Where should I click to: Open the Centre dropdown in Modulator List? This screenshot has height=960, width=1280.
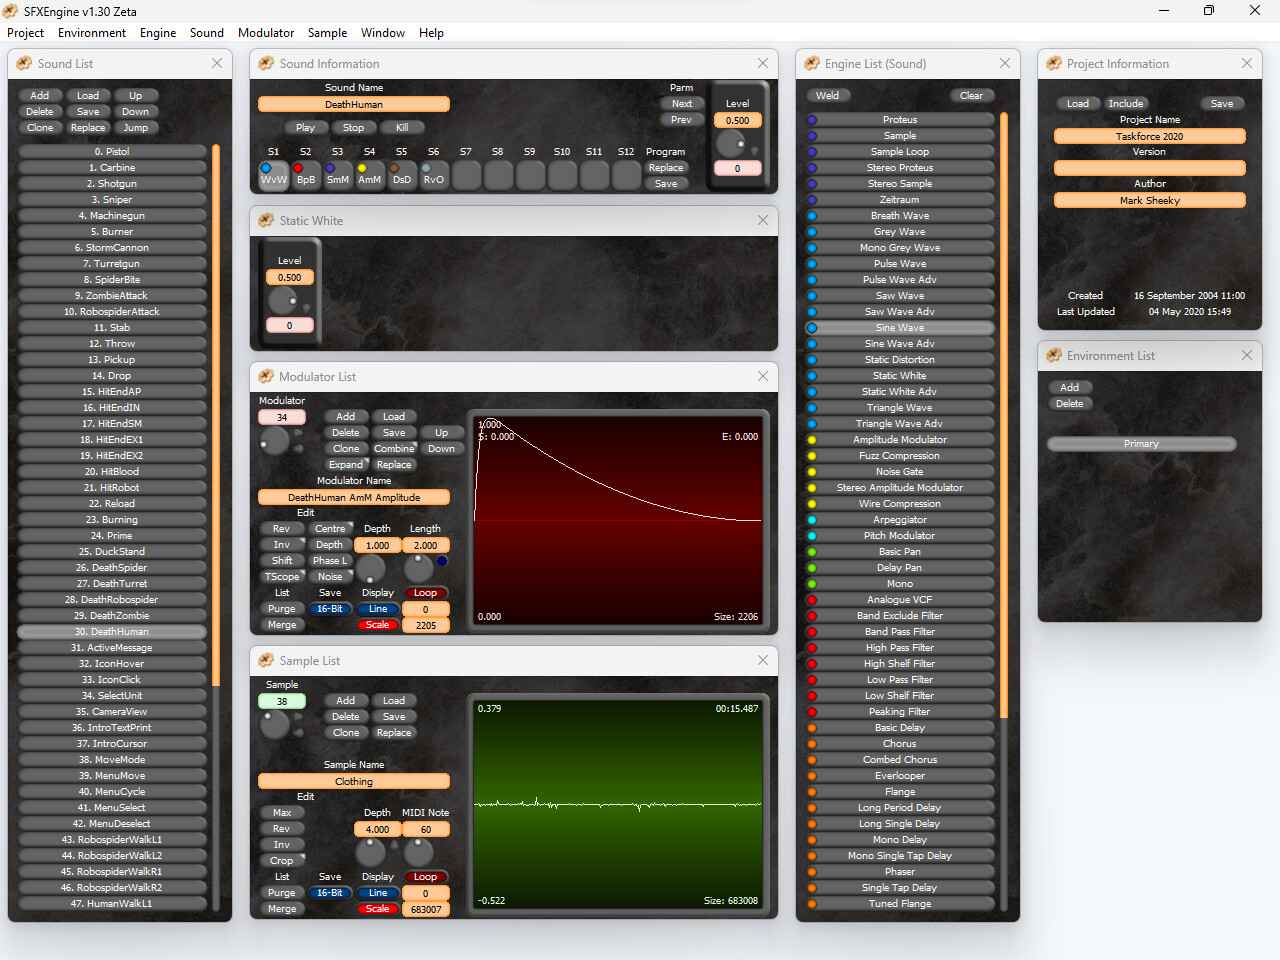pyautogui.click(x=330, y=528)
